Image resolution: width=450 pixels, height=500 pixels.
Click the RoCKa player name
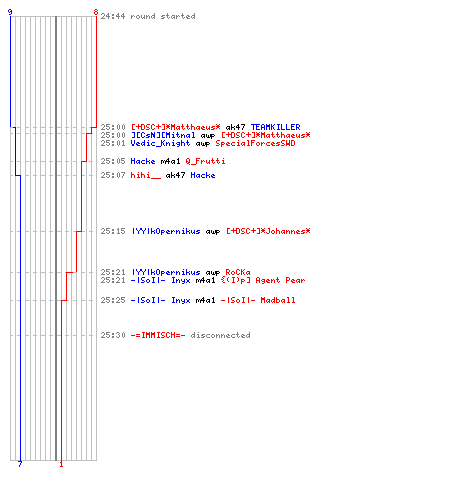238,272
